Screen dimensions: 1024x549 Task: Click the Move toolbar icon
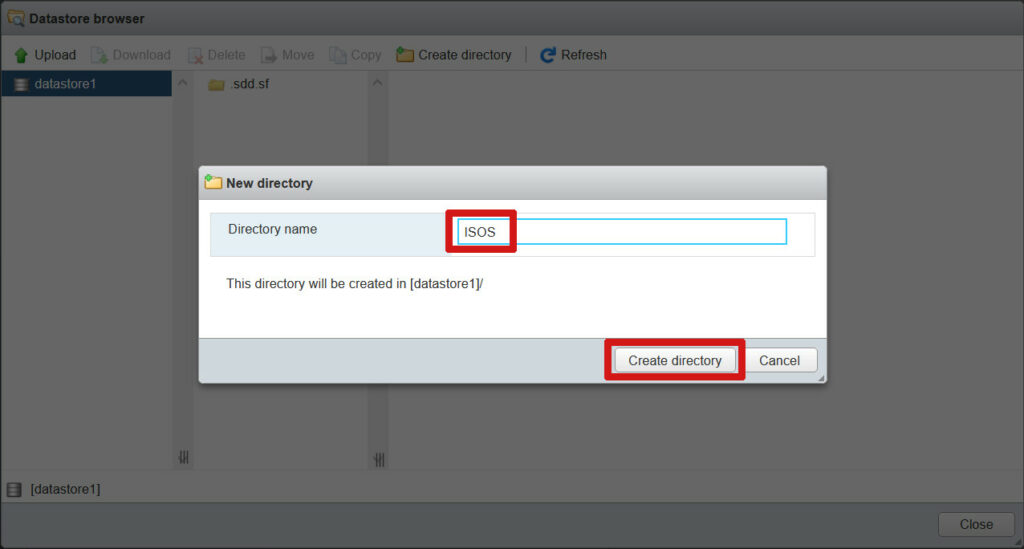click(x=268, y=55)
